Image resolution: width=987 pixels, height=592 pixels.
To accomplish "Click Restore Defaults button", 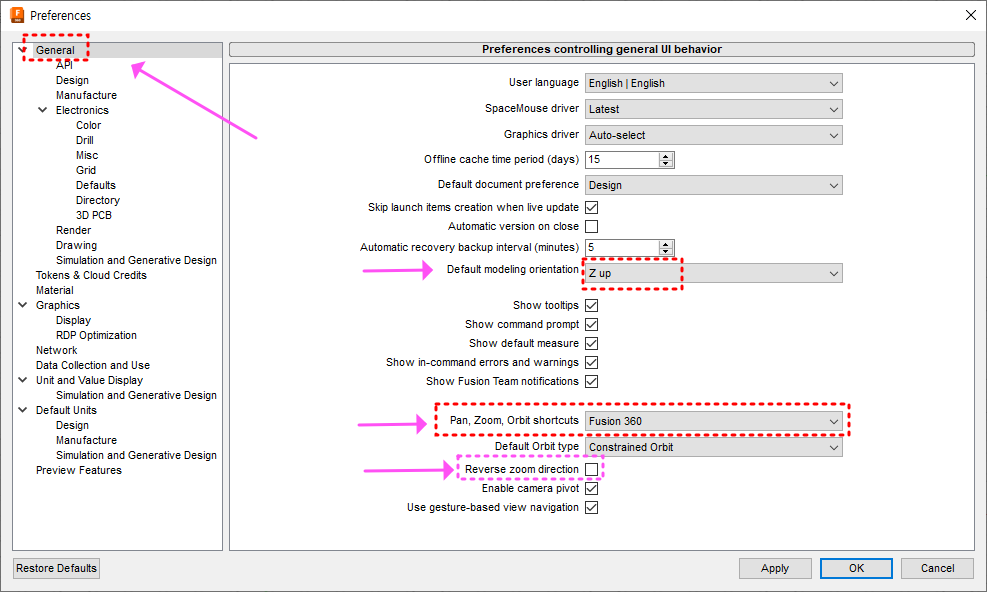I will pos(57,568).
